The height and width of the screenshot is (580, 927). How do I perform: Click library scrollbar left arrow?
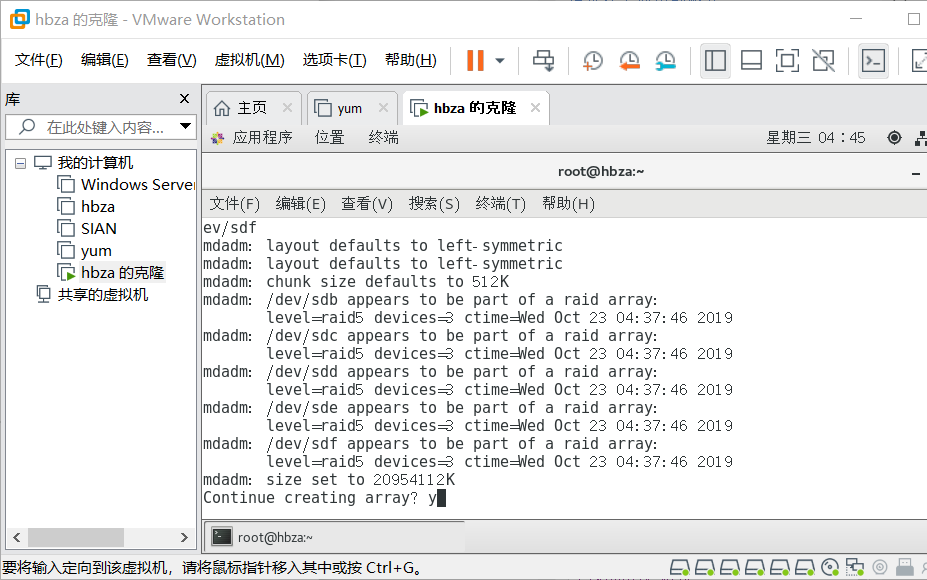point(17,537)
